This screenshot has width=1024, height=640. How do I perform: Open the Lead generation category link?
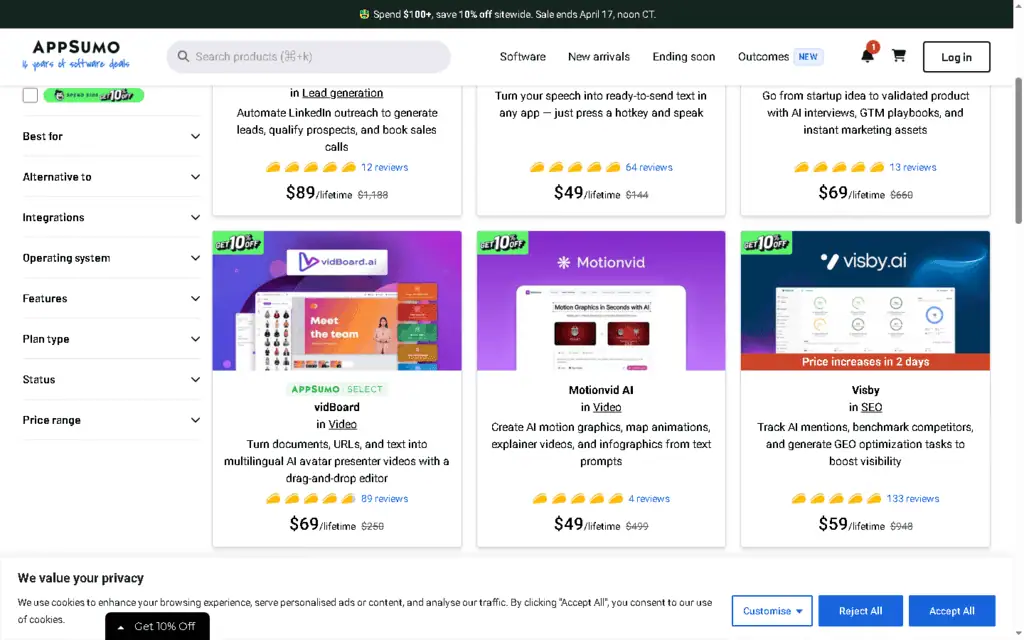[342, 93]
